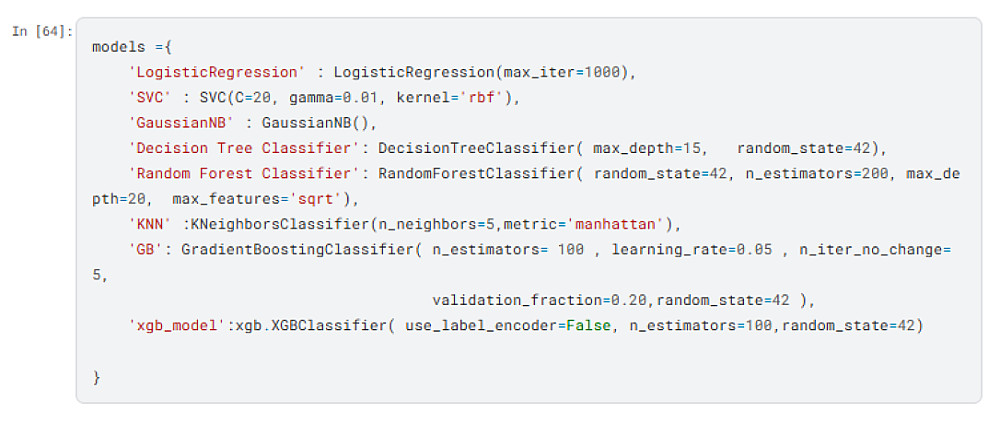Click the closing curly brace of models
Image resolution: width=1000 pixels, height=424 pixels.
pos(96,376)
